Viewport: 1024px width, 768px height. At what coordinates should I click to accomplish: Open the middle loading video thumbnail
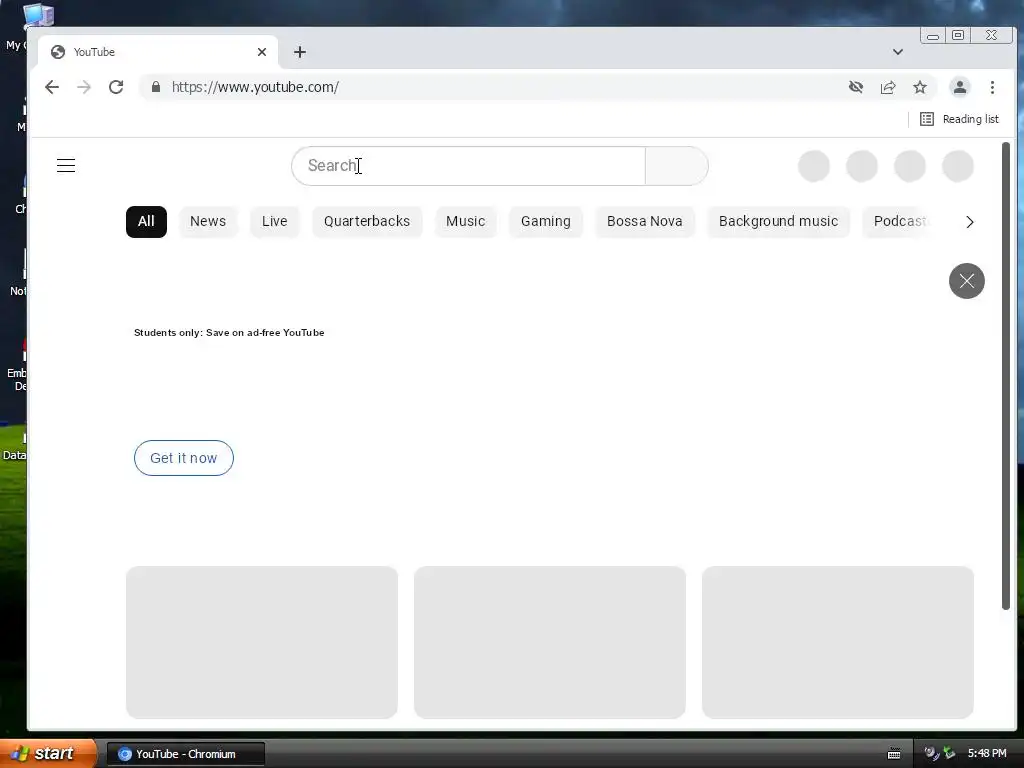click(x=550, y=643)
